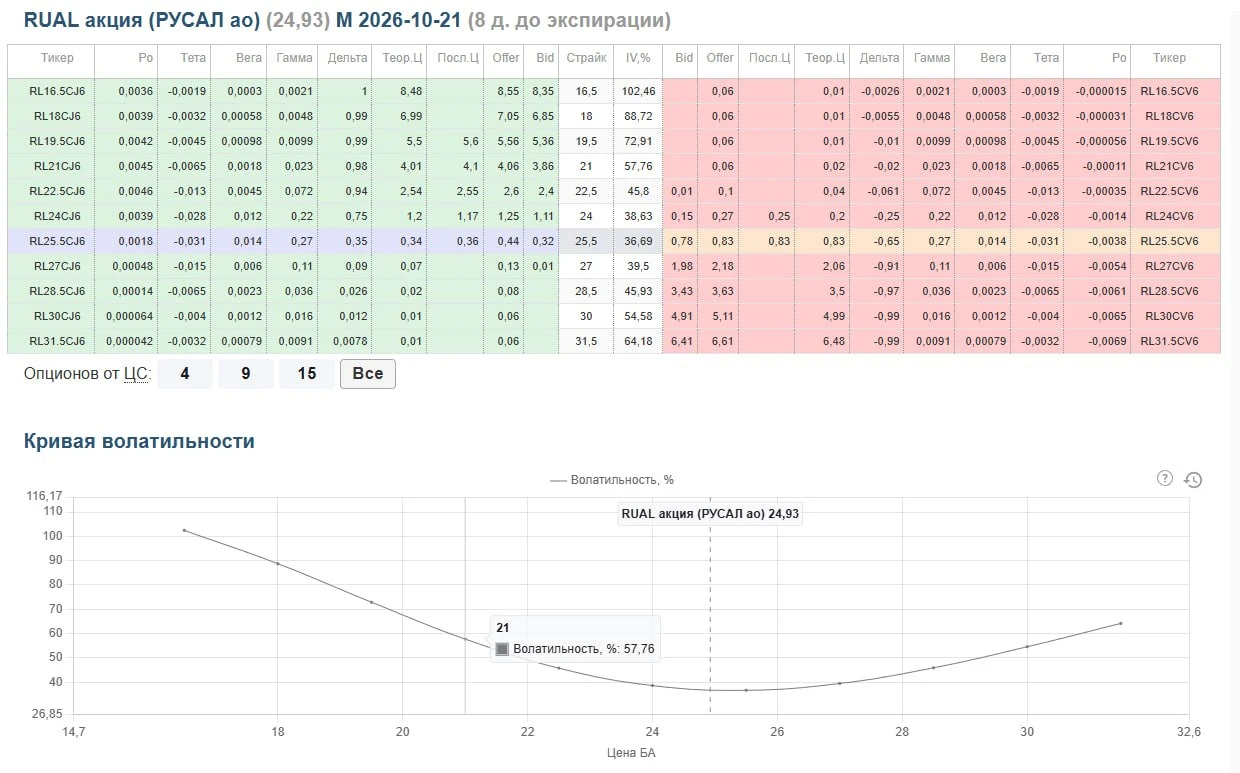Select put ticker RL30CV6
1240x773 pixels.
[x=1169, y=316]
